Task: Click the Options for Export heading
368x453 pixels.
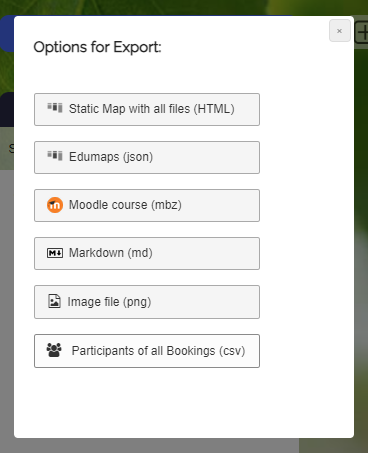Action: coord(97,47)
